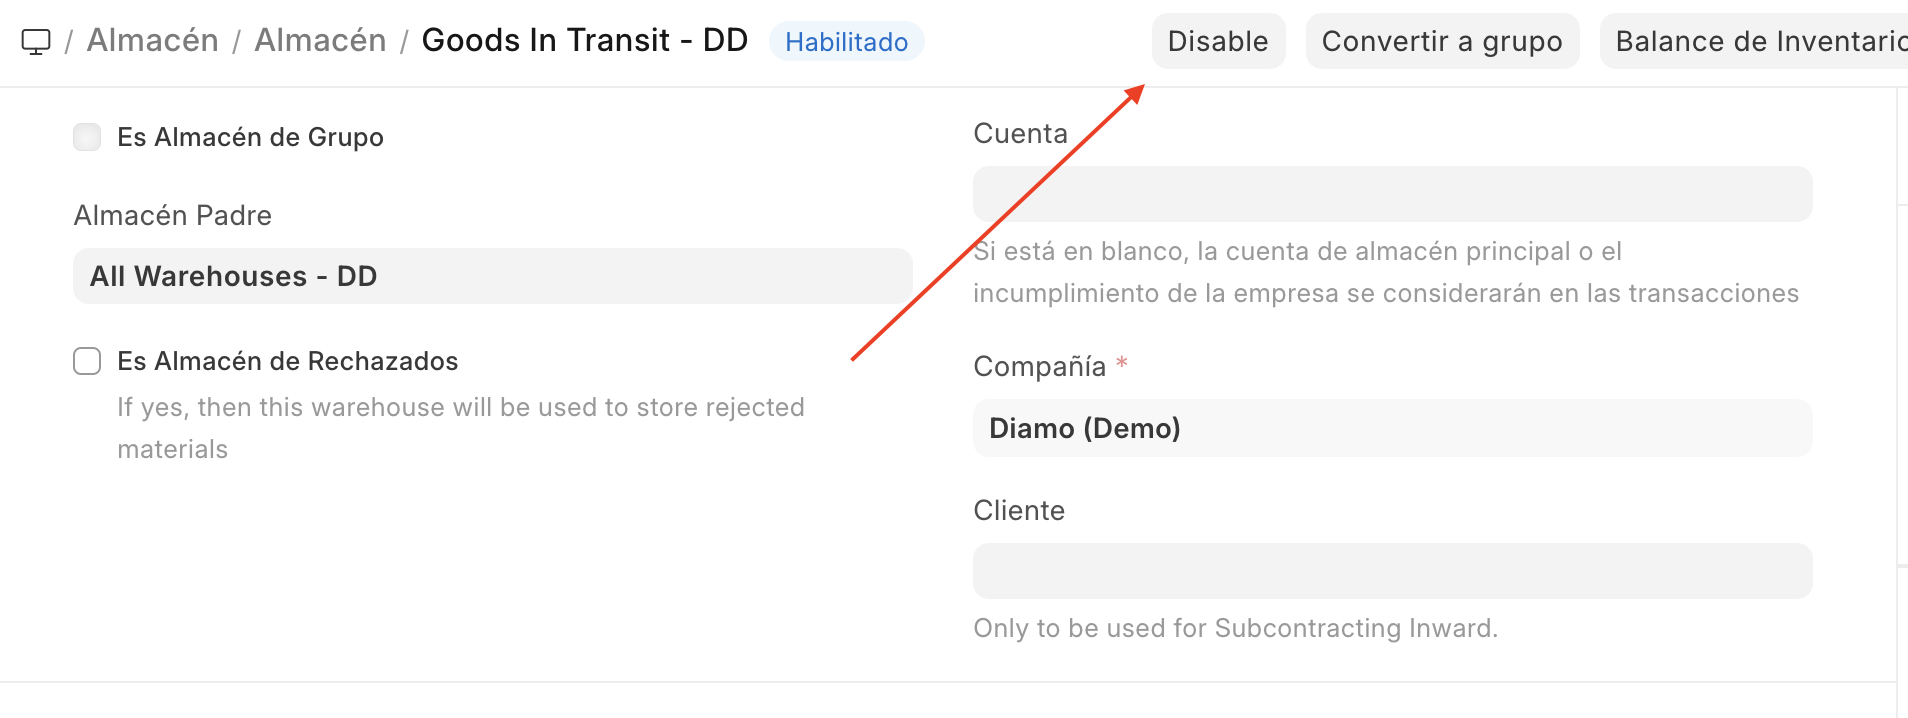Enable the Es Almacén de Rechazados checkbox

87,361
